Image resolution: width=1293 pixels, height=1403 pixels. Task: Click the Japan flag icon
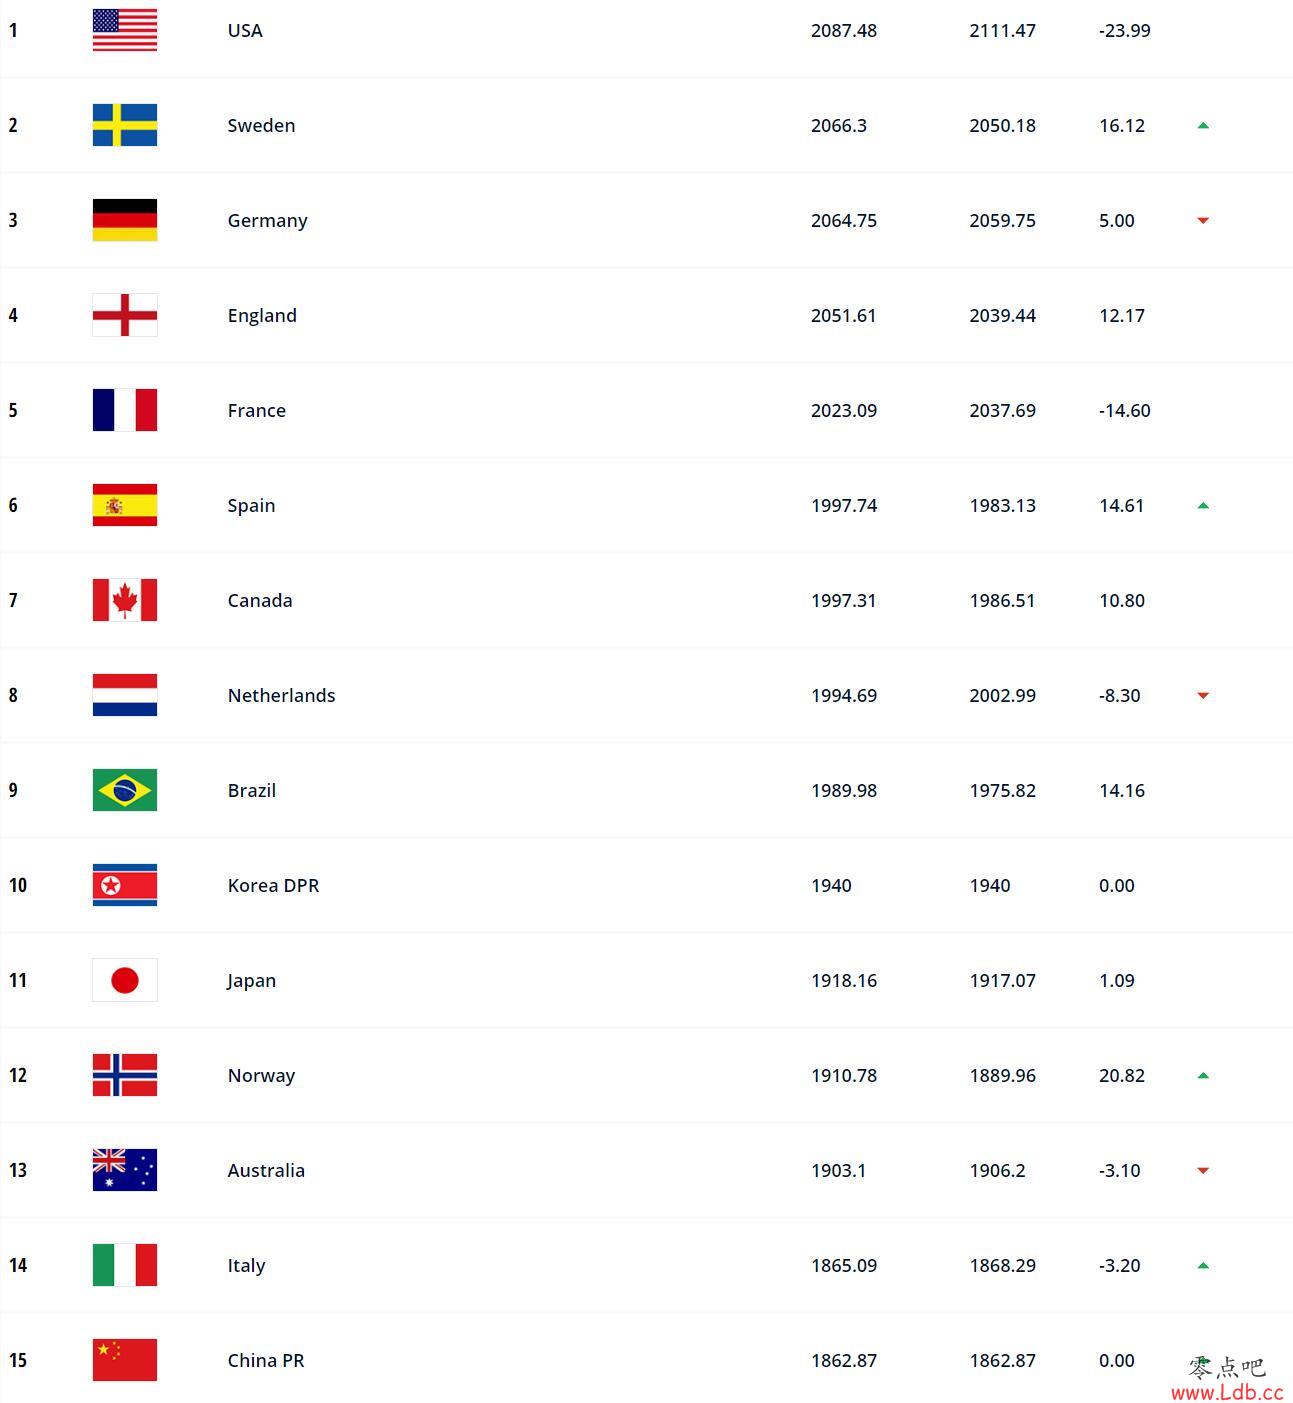tap(125, 980)
